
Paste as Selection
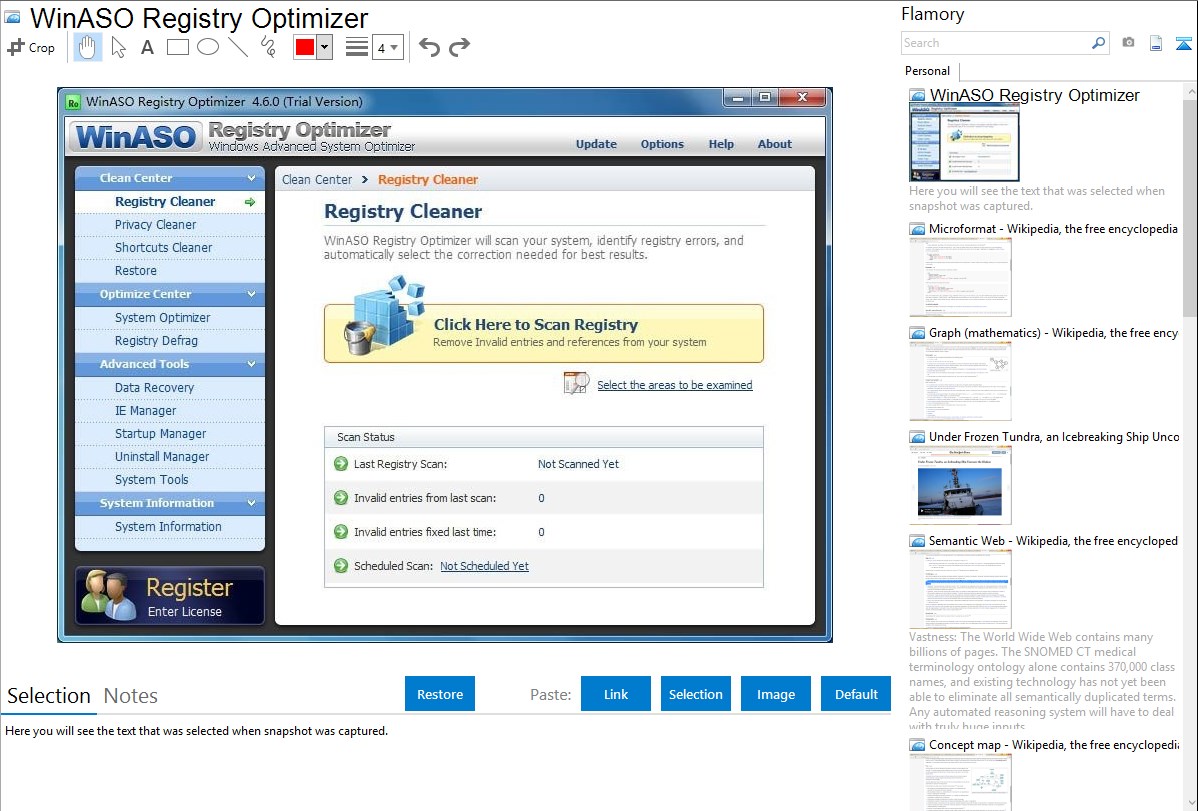(695, 694)
